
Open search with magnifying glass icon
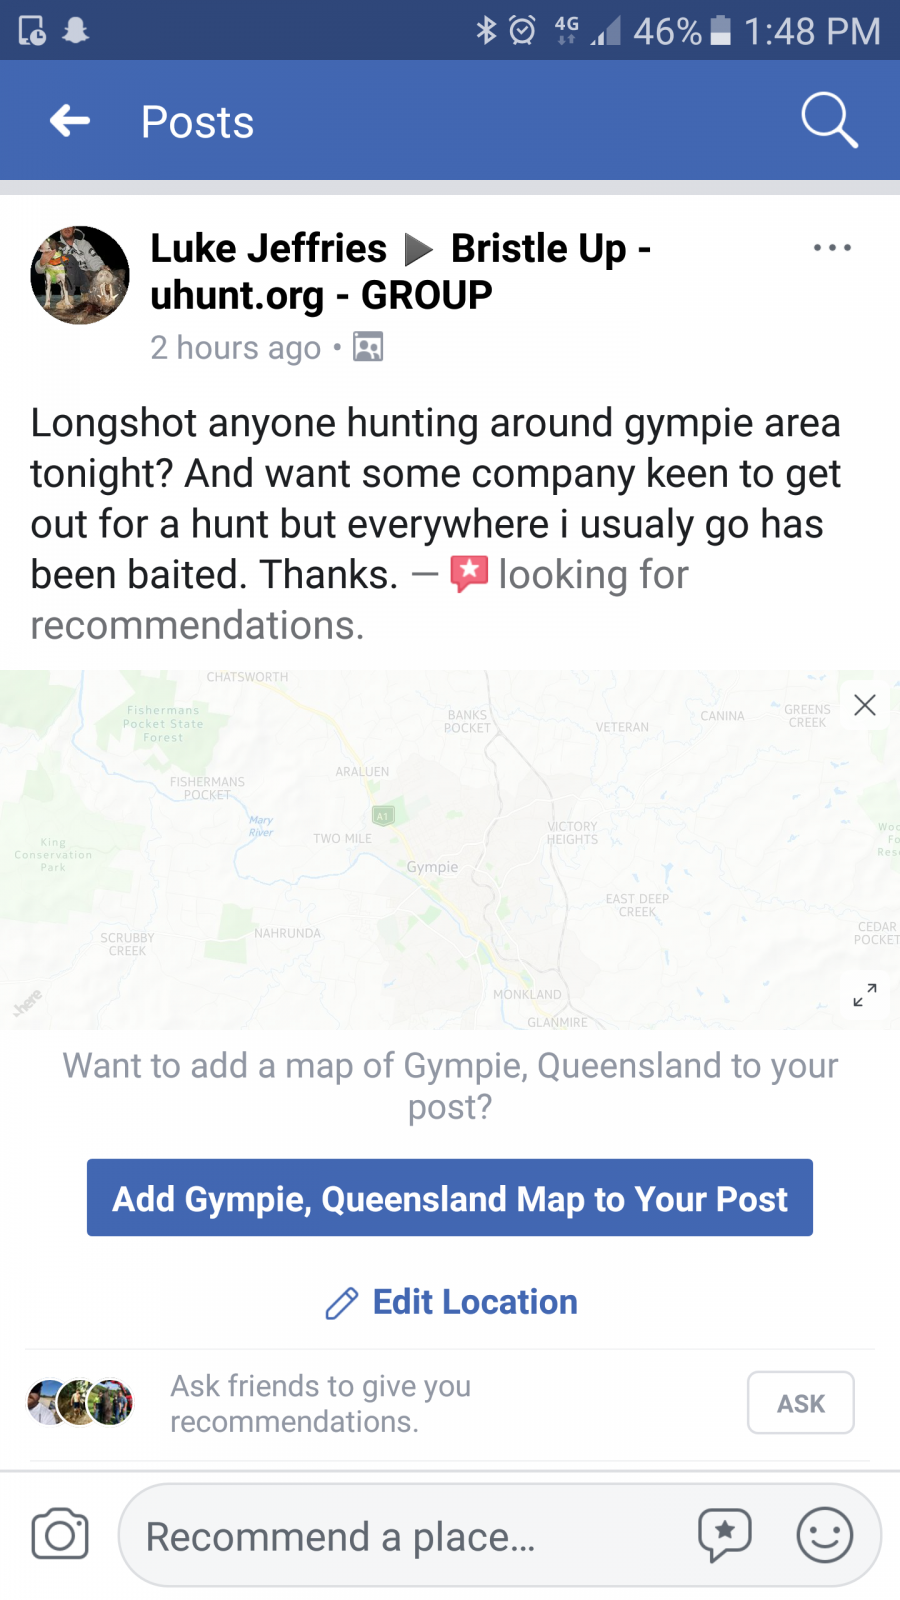(x=829, y=121)
